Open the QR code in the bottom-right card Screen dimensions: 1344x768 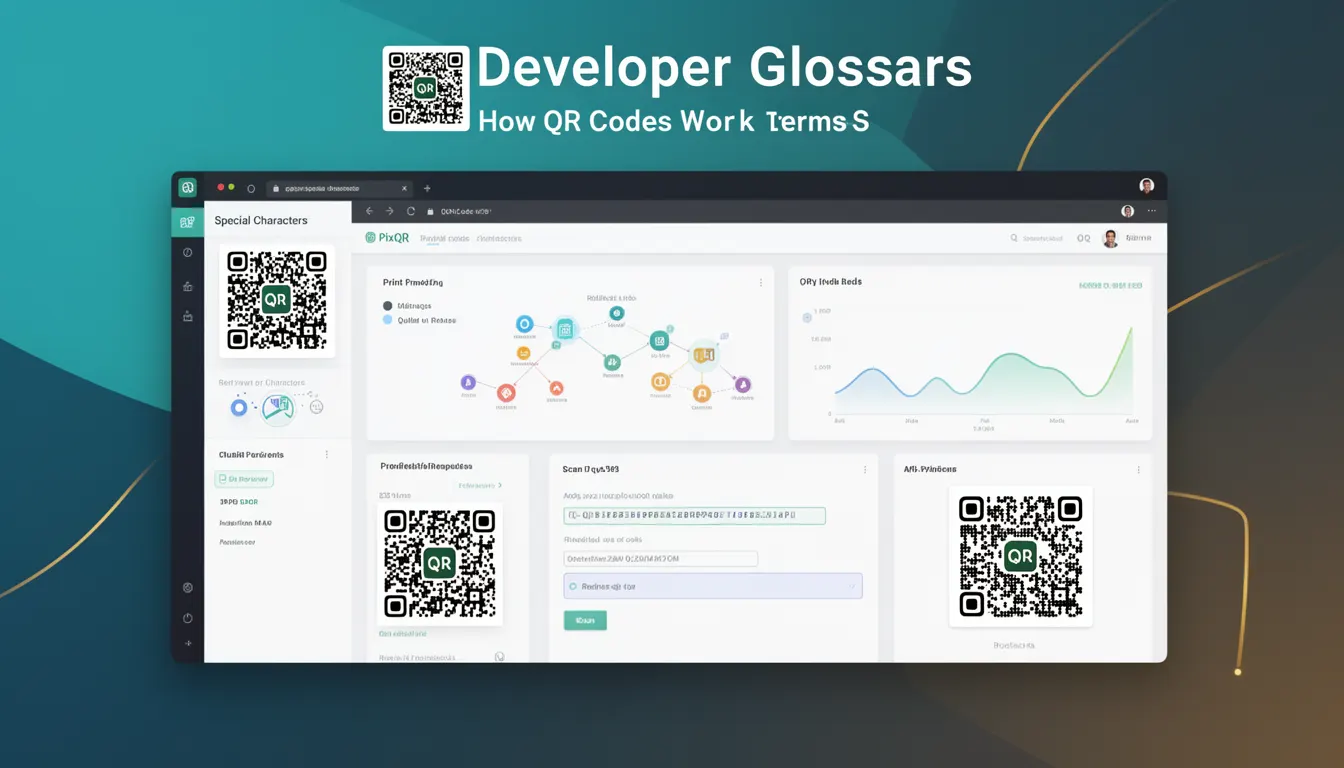1020,556
